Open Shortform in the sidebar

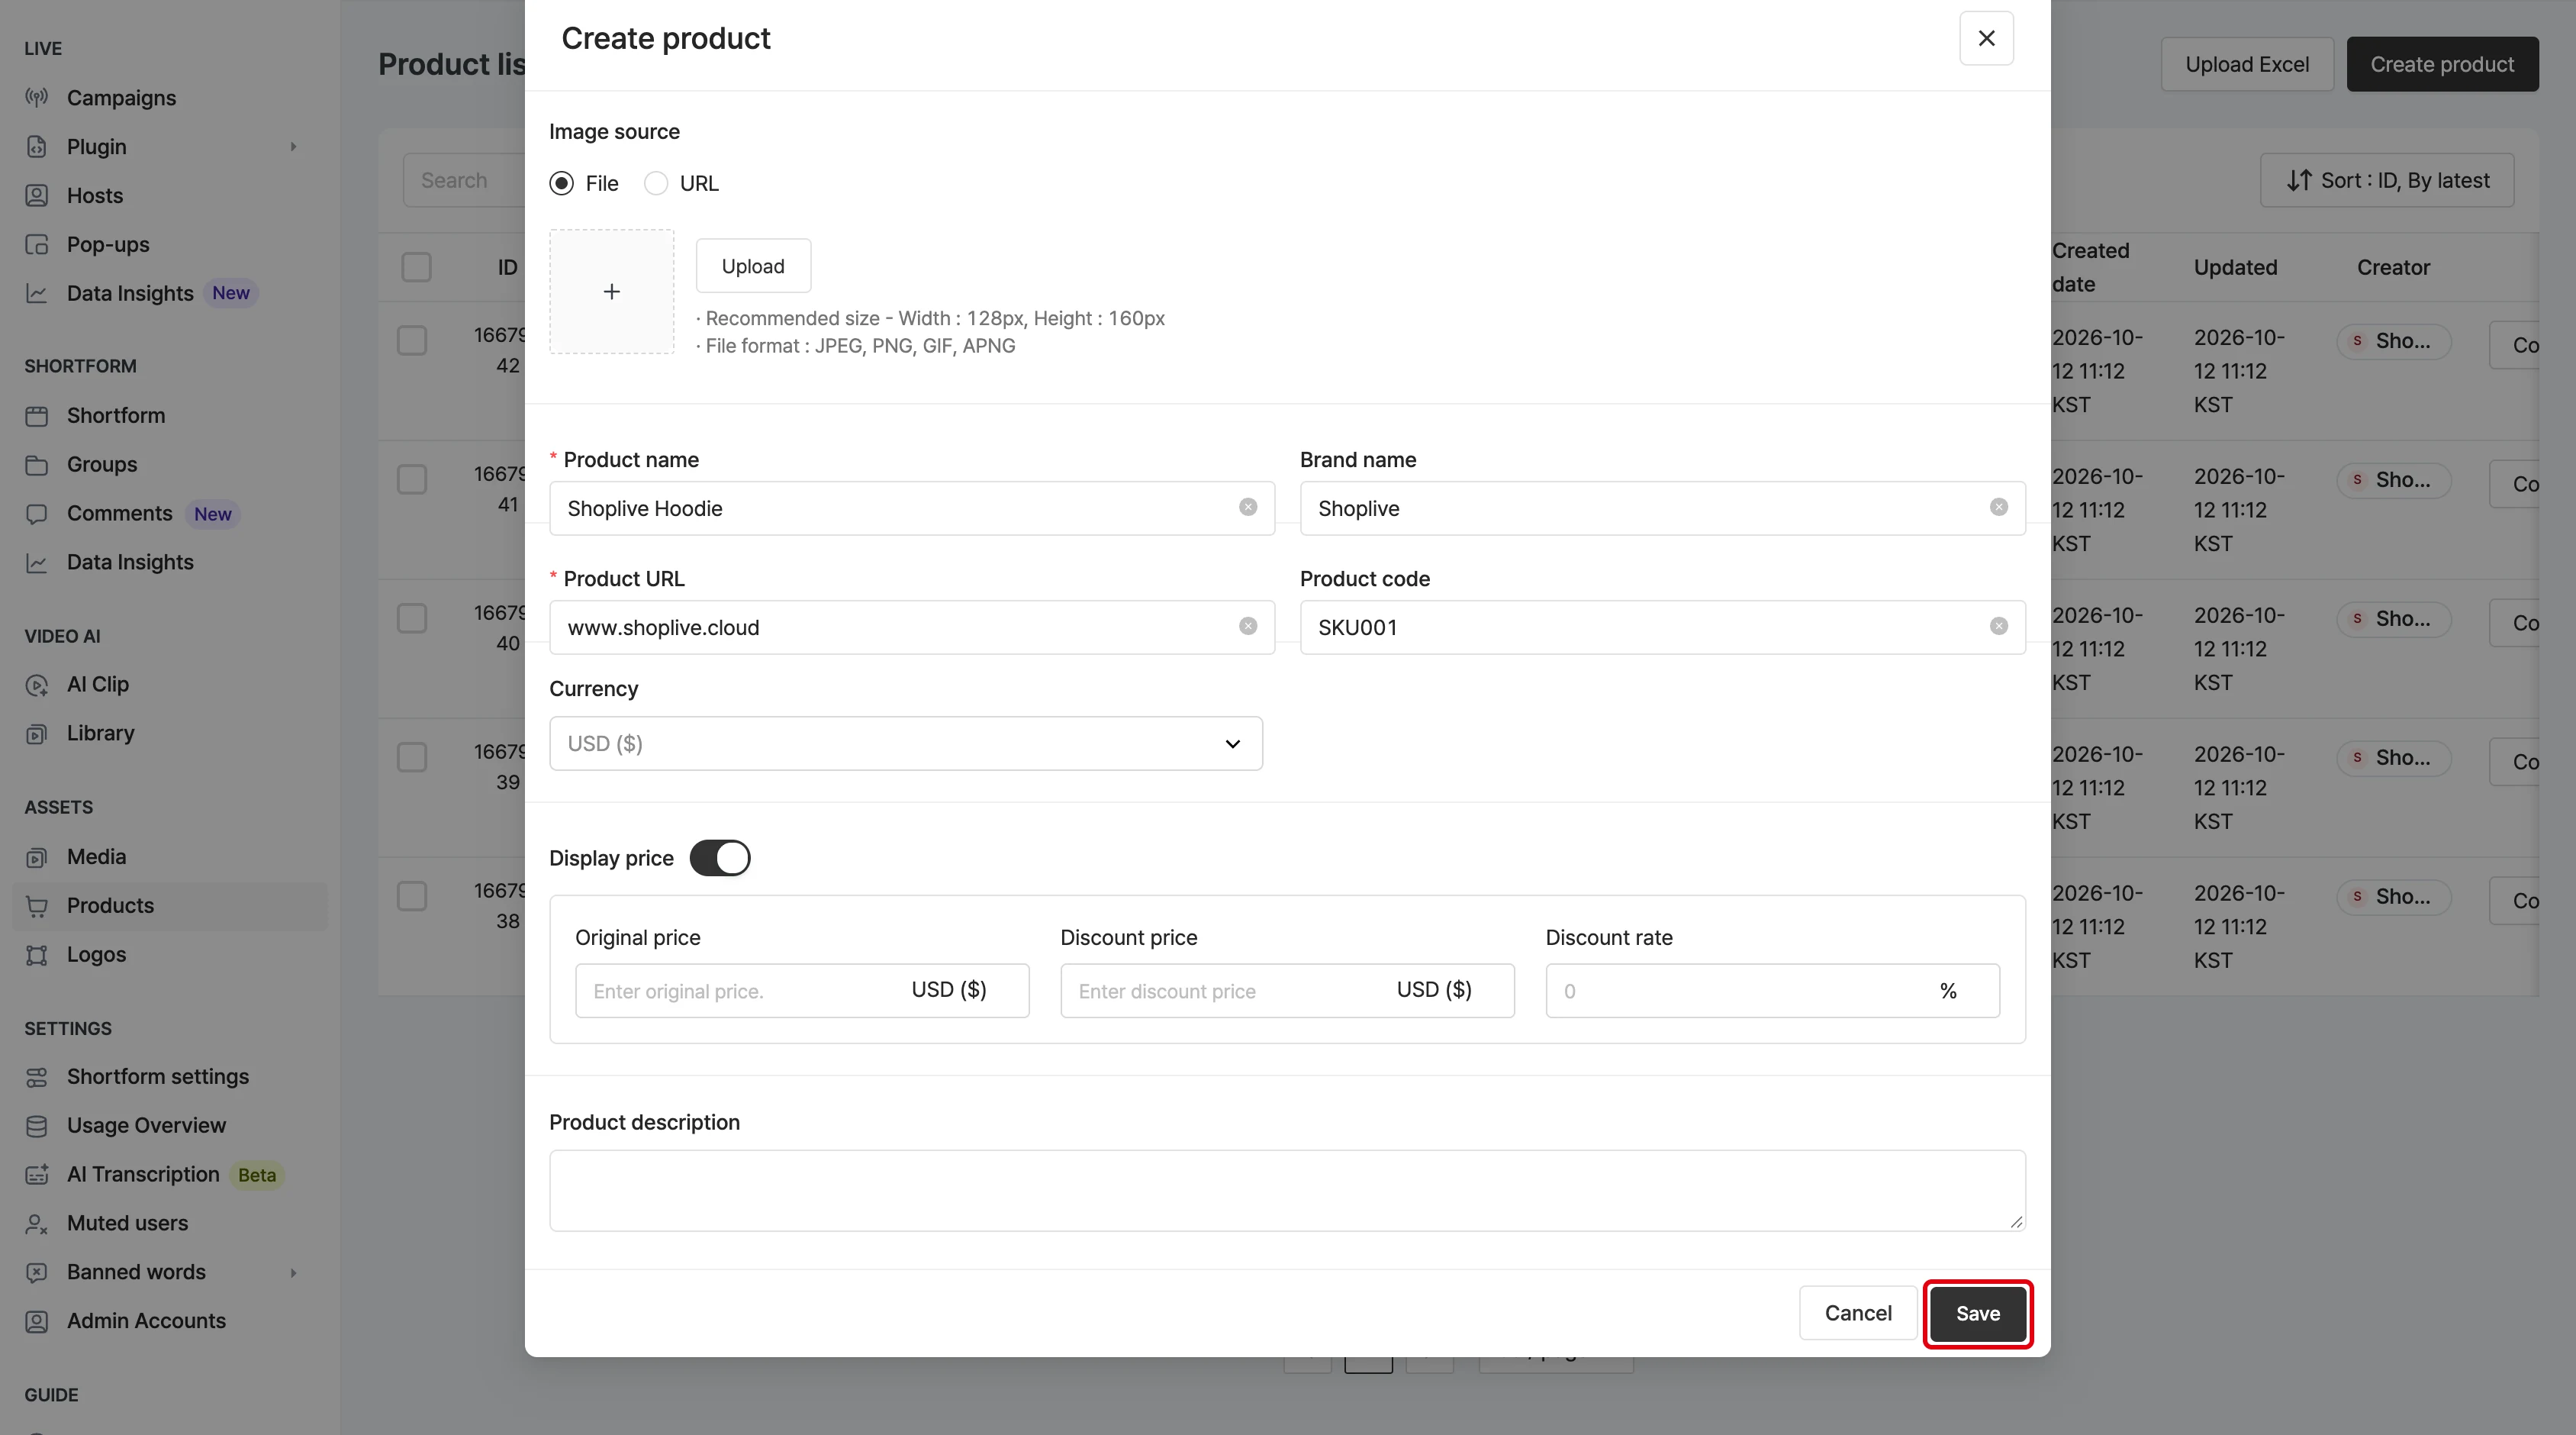pos(116,415)
